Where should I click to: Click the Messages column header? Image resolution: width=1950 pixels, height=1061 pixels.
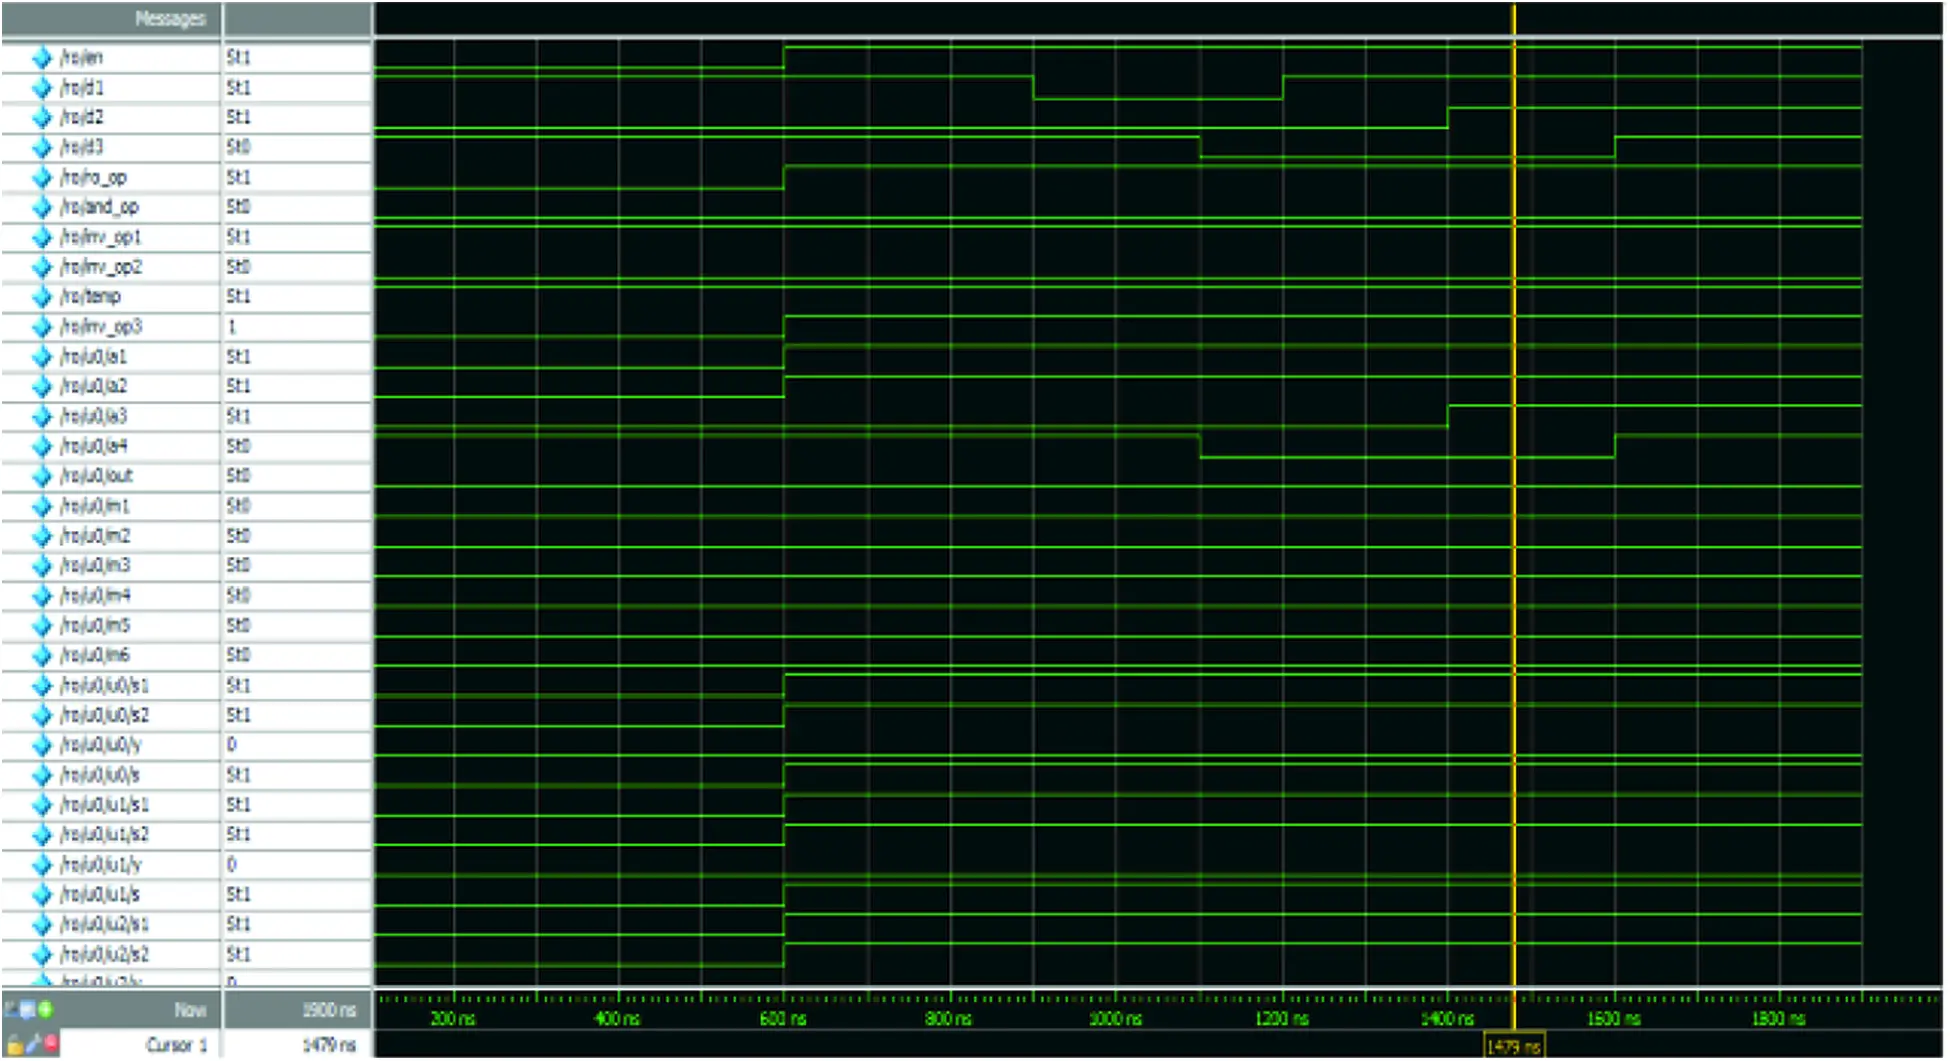[170, 19]
